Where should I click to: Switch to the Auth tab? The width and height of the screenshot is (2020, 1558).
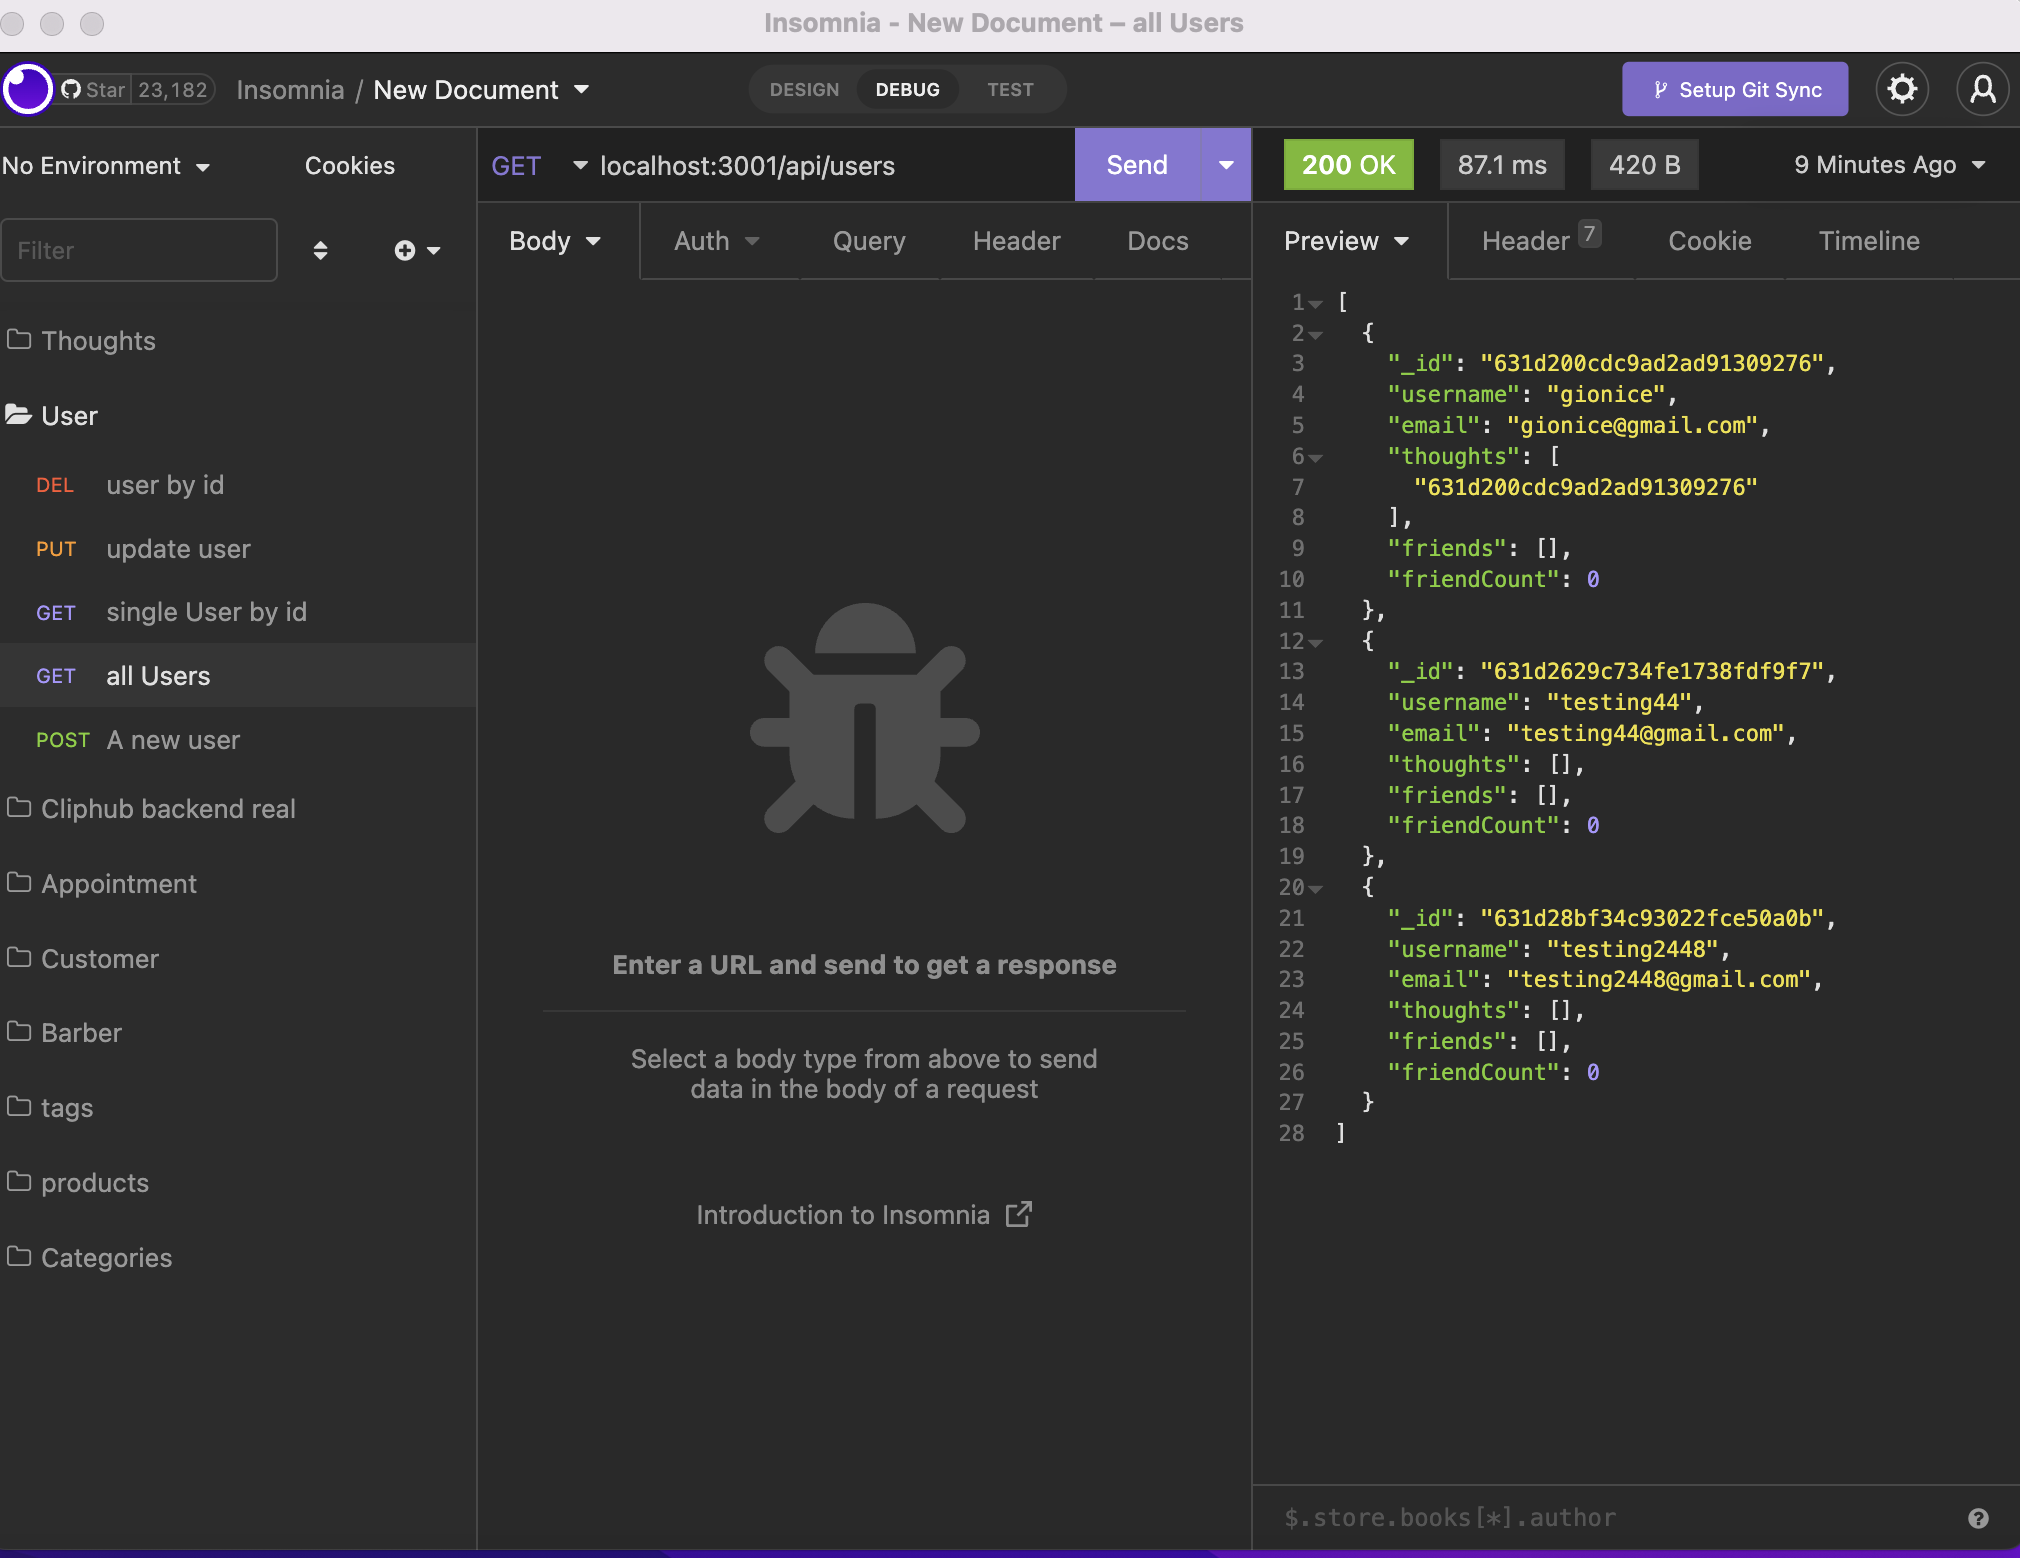pyautogui.click(x=717, y=241)
